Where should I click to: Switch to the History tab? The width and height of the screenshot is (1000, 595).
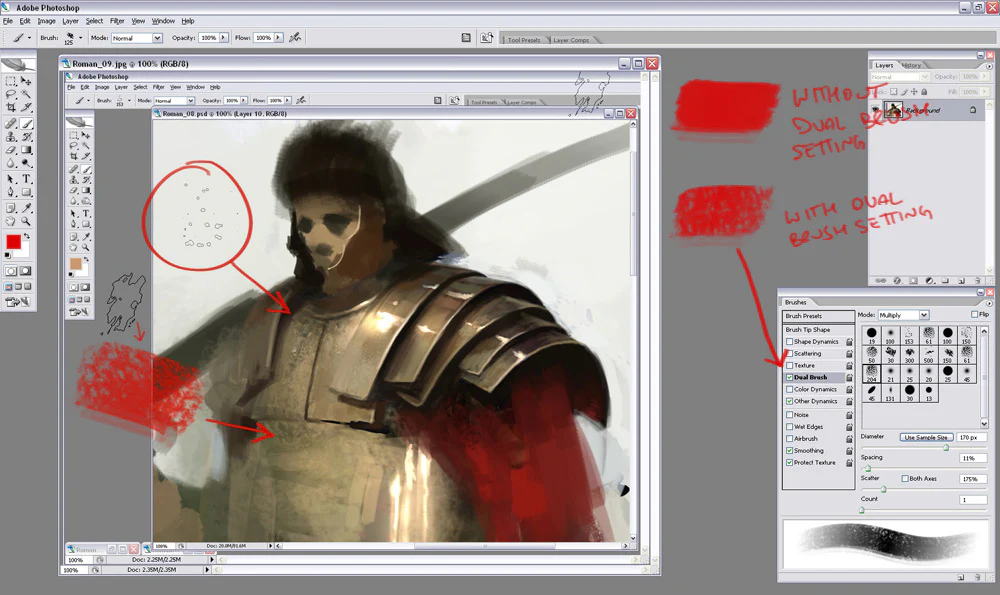click(x=911, y=65)
